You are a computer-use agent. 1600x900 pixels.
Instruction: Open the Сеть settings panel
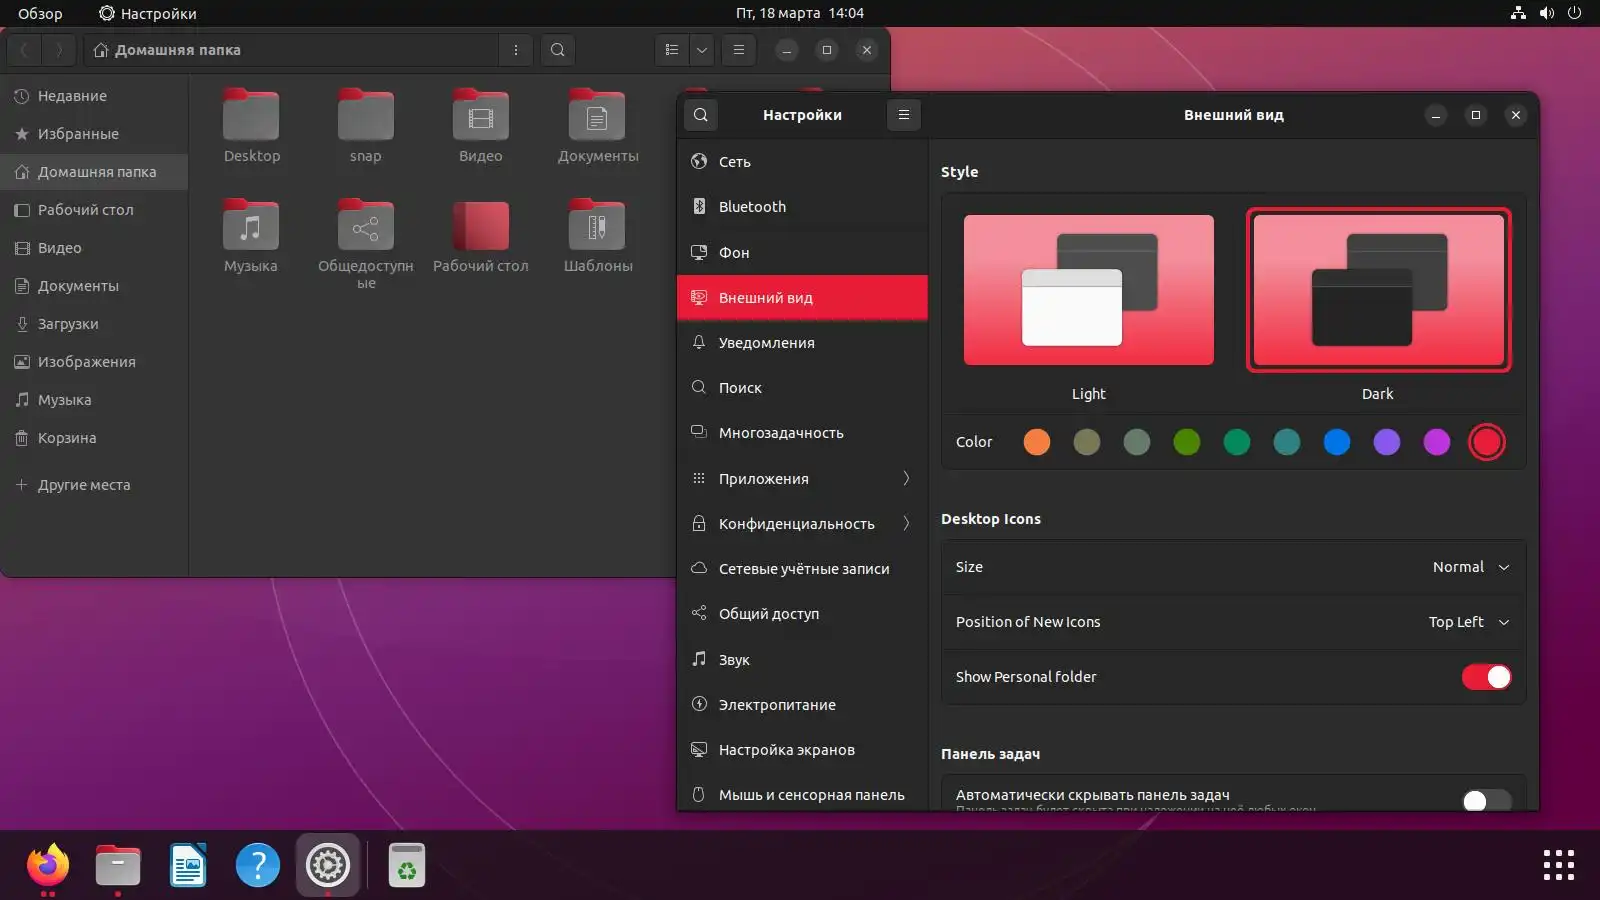(802, 162)
